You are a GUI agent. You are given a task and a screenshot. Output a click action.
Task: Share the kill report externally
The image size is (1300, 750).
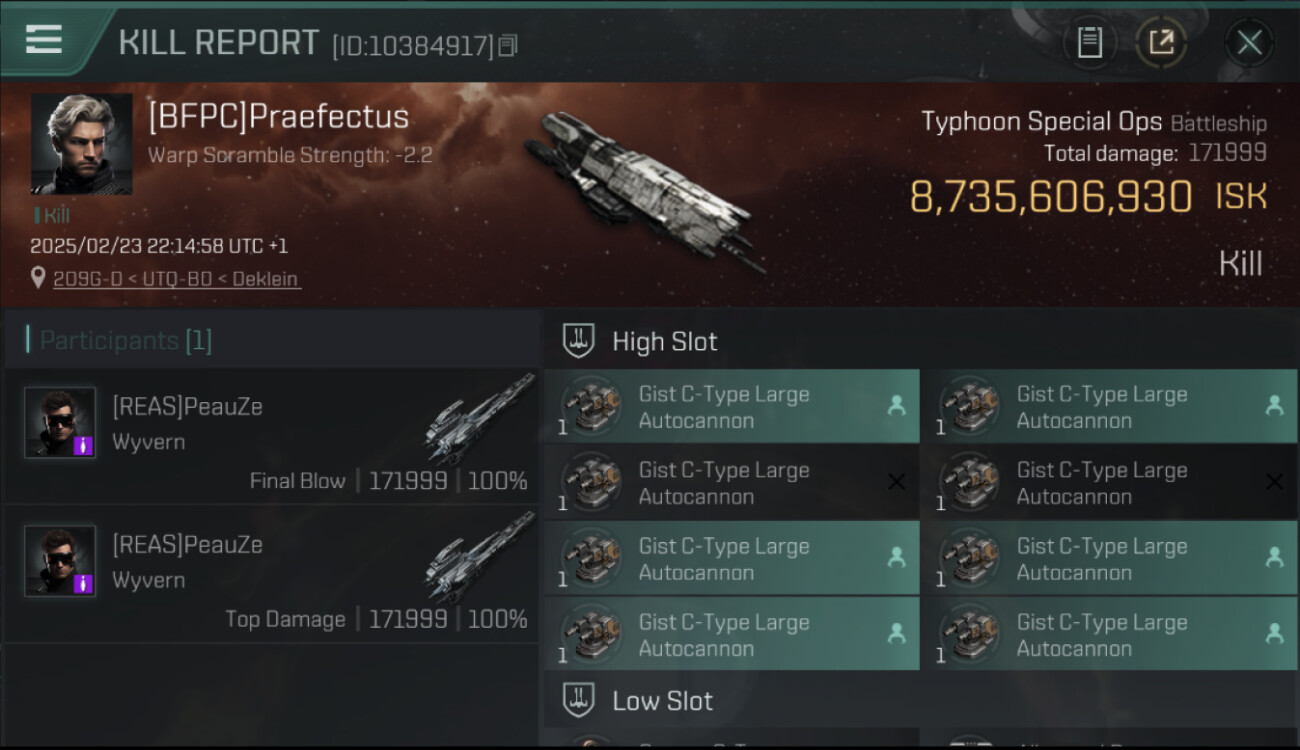click(1161, 43)
